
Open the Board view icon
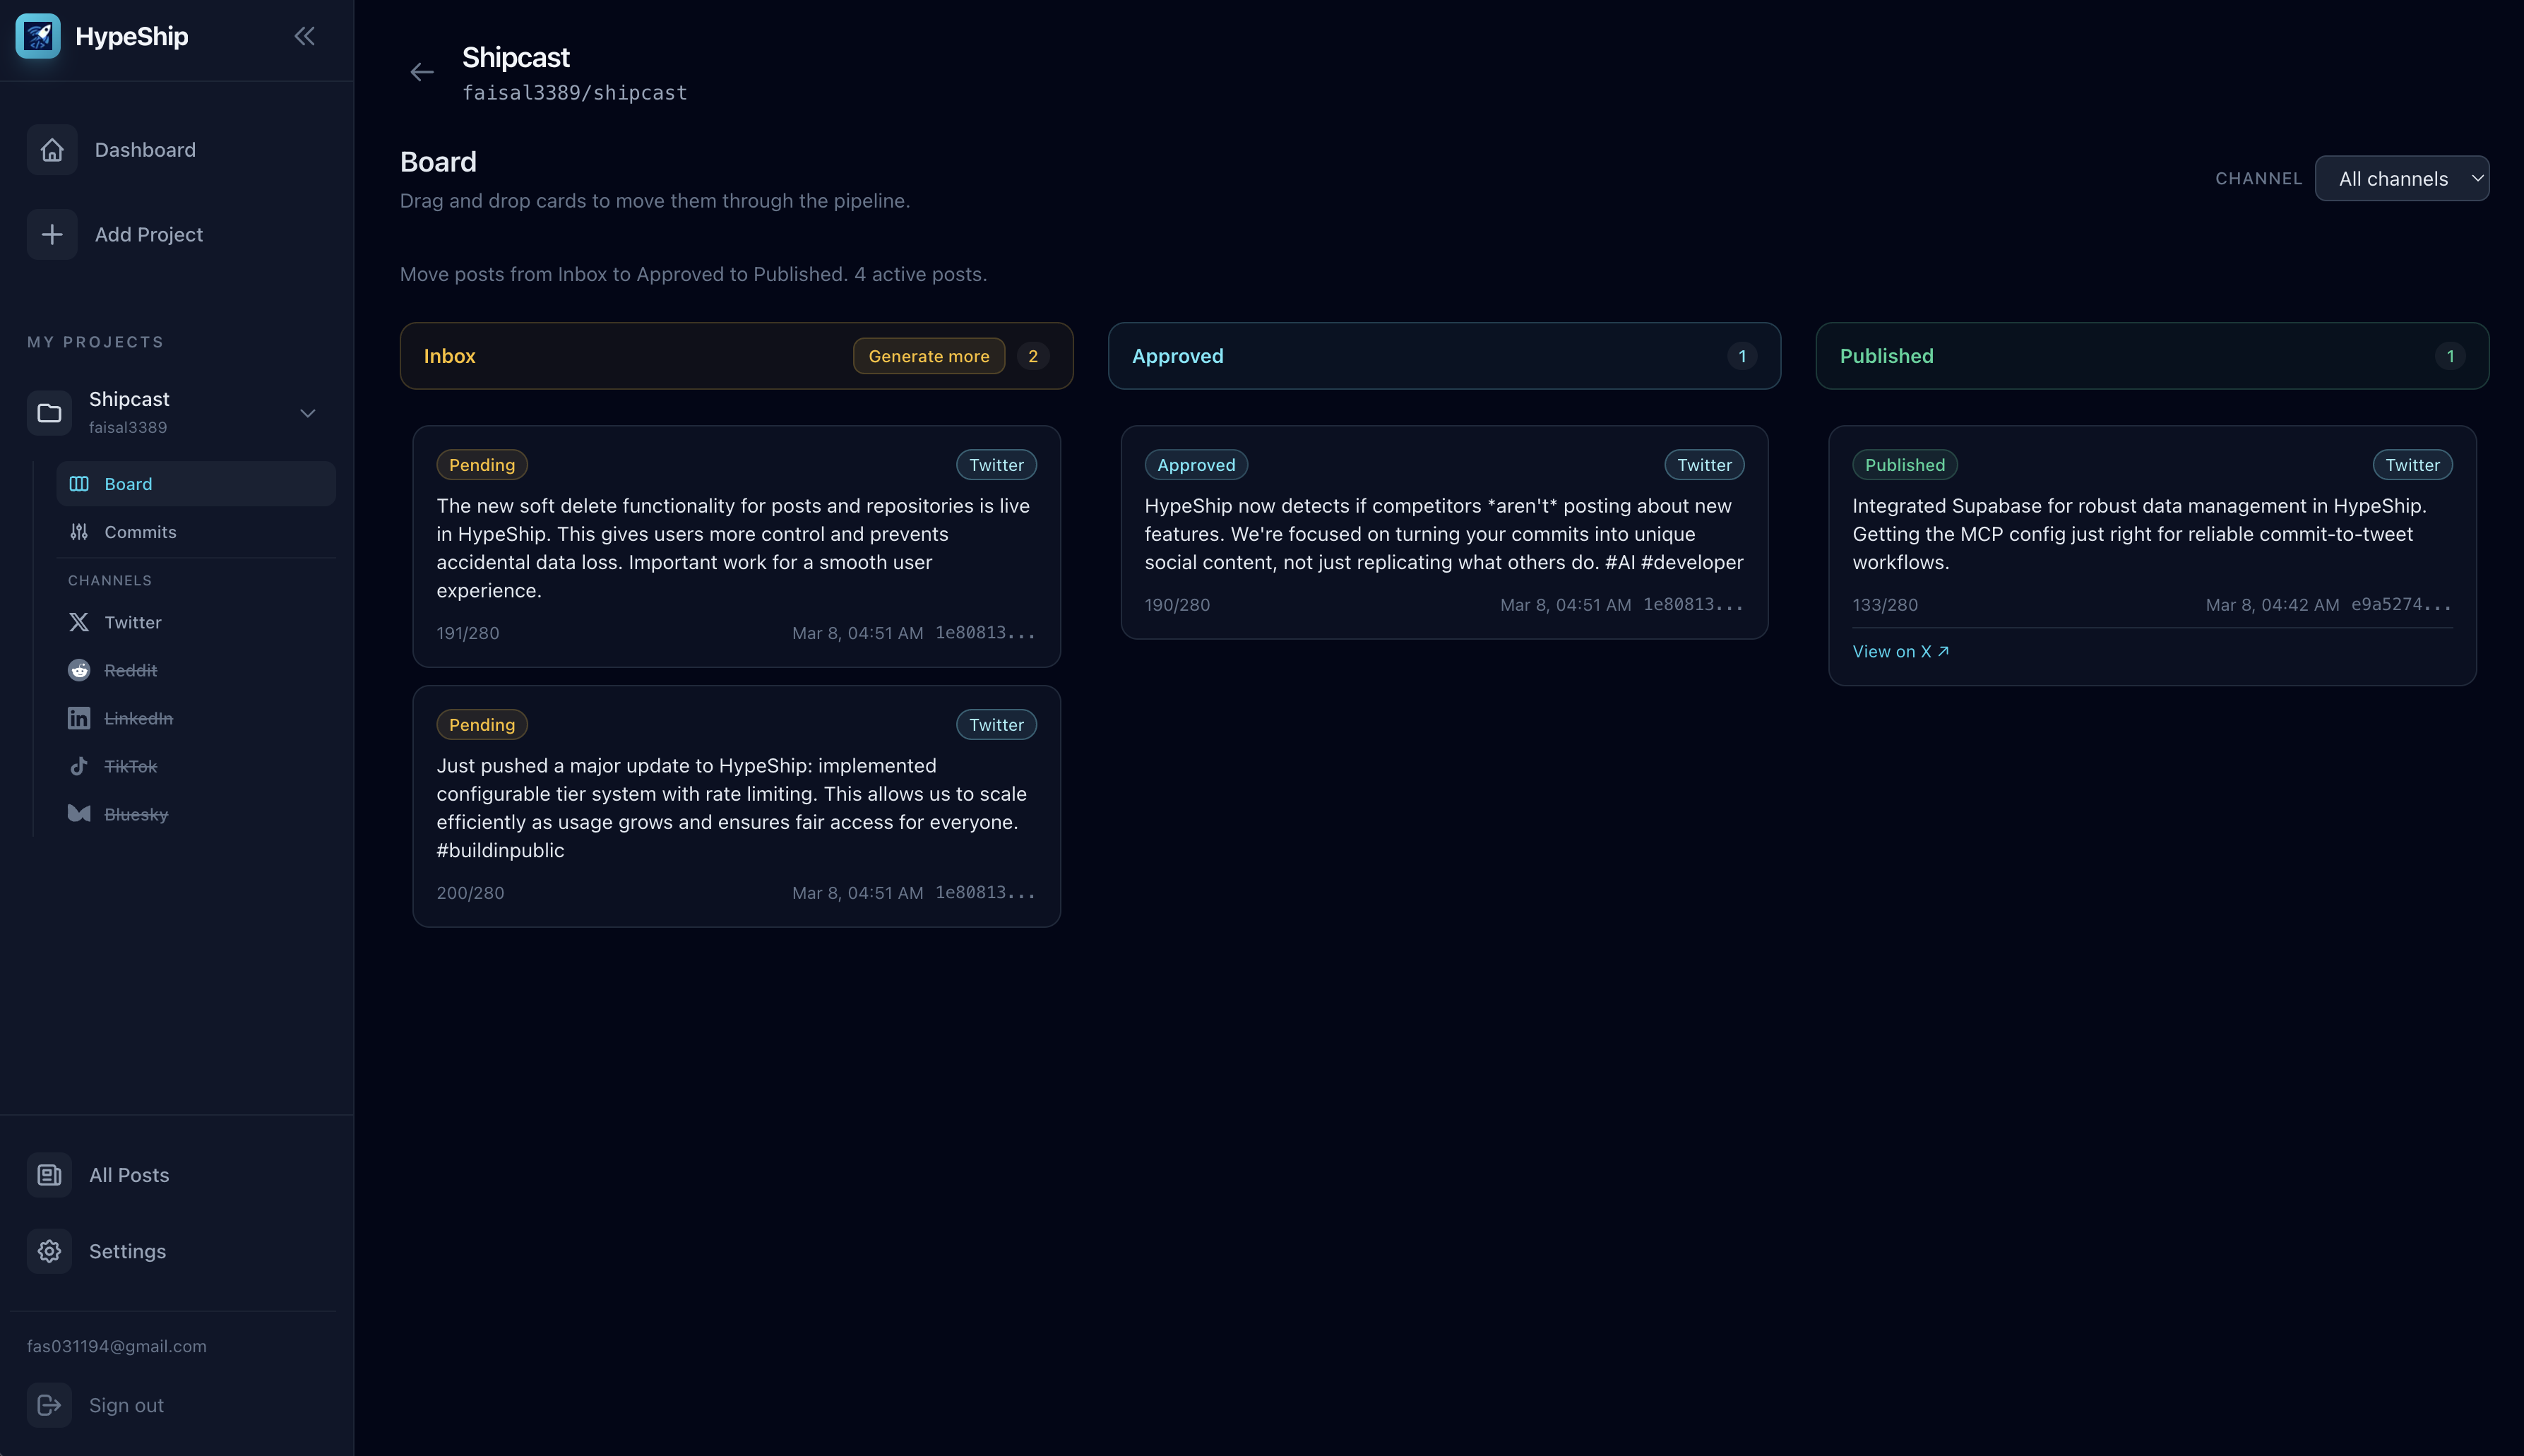[x=79, y=483]
